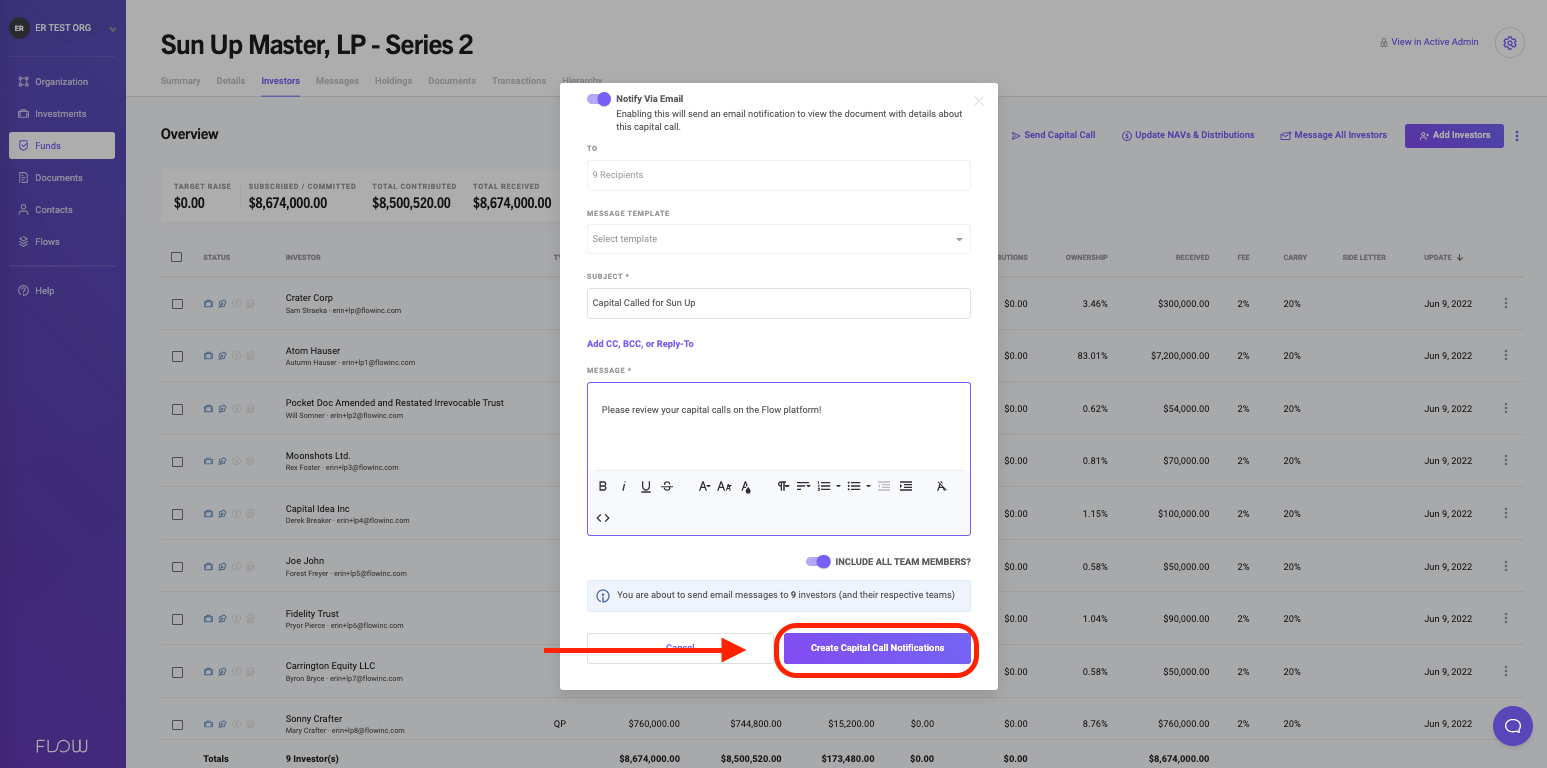Apply strikethrough formatting in the editor
The image size is (1547, 768).
pos(667,486)
